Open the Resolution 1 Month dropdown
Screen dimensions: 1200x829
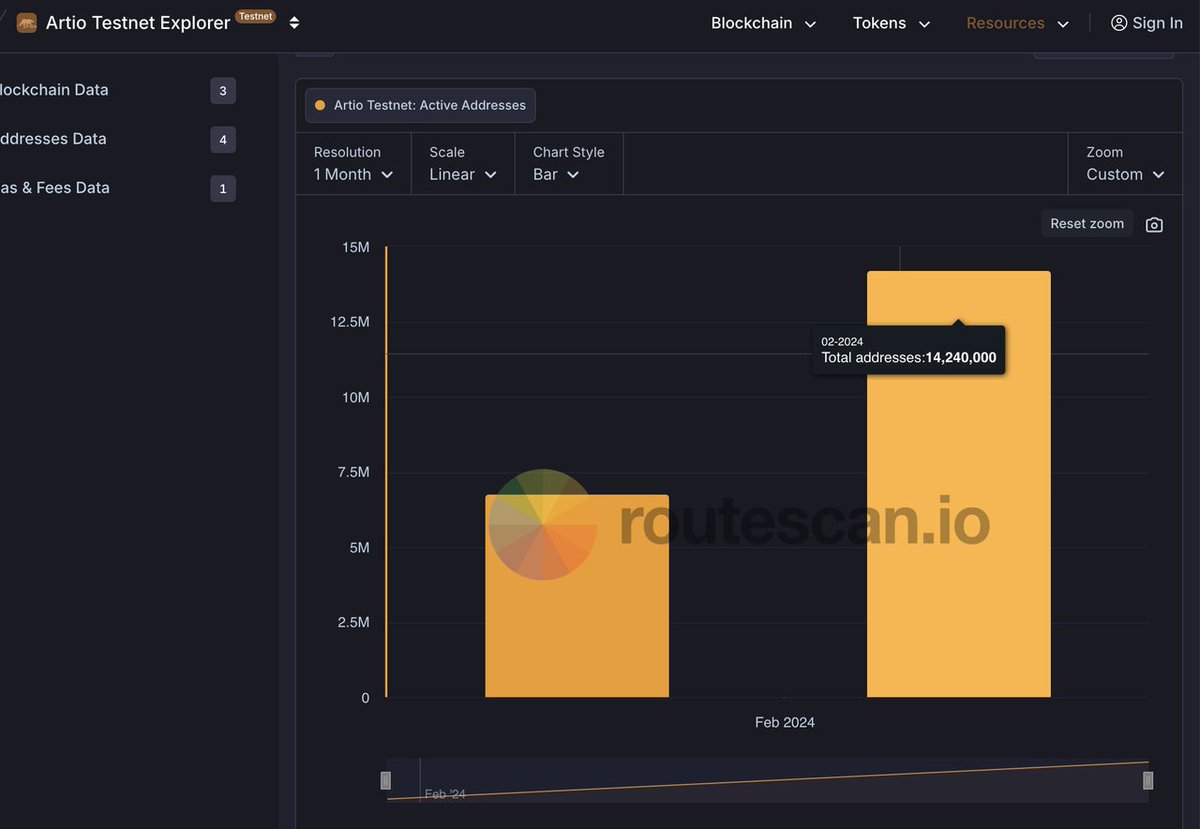[x=353, y=164]
